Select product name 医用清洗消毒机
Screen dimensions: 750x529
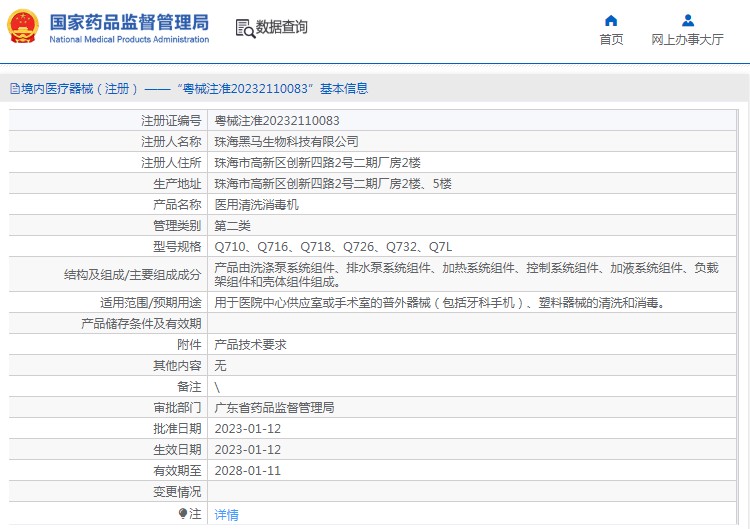click(x=256, y=205)
